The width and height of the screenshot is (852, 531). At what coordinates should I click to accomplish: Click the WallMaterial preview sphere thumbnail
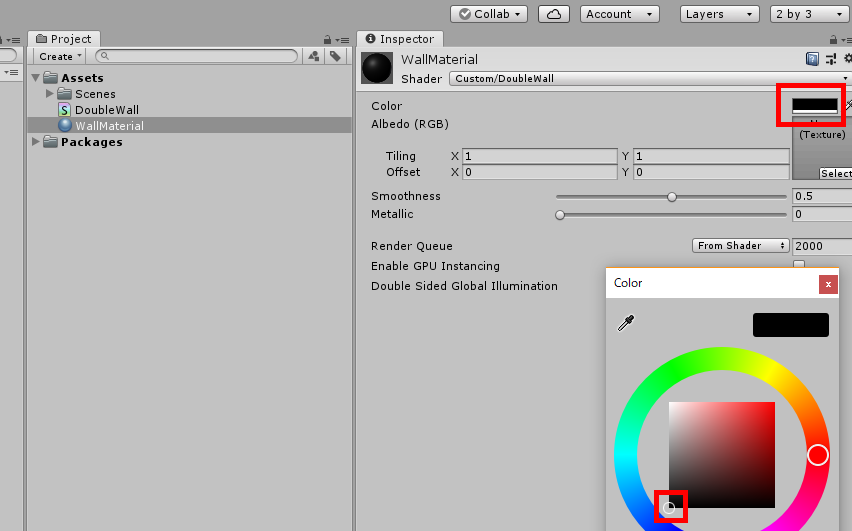[377, 68]
